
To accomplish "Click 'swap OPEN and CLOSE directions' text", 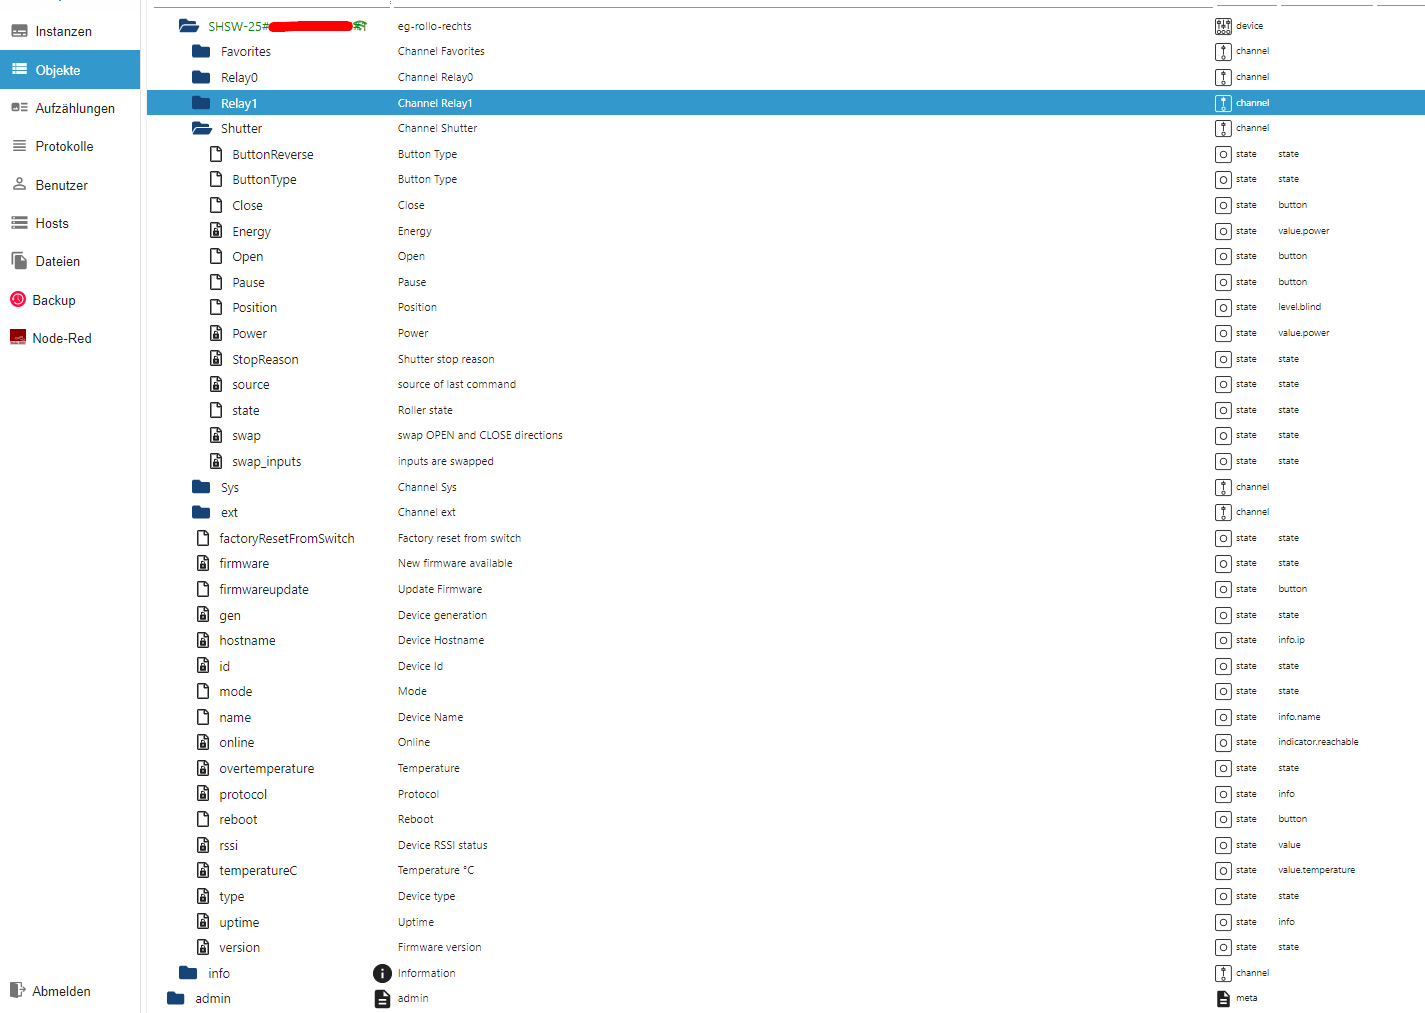I will [480, 435].
